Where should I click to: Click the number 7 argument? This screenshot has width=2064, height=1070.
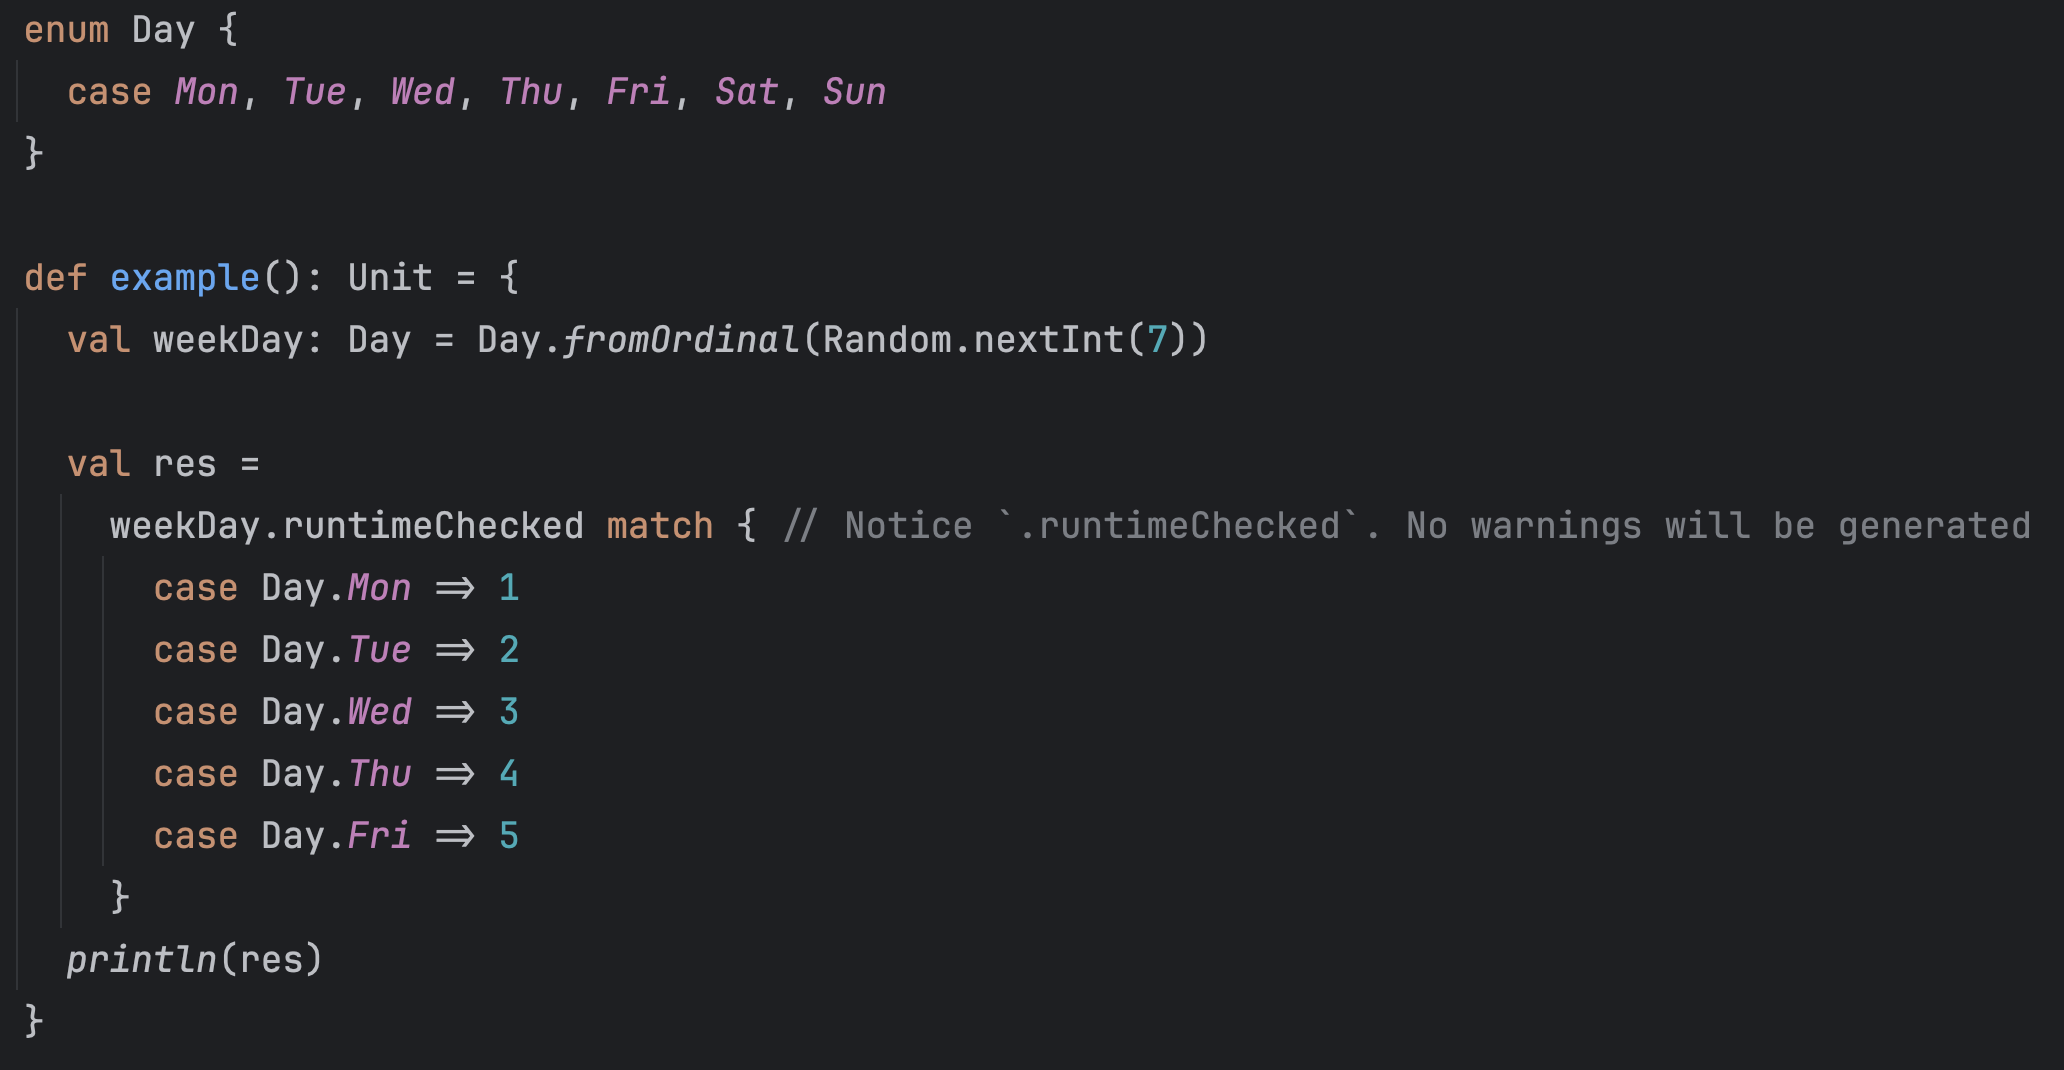(1157, 340)
